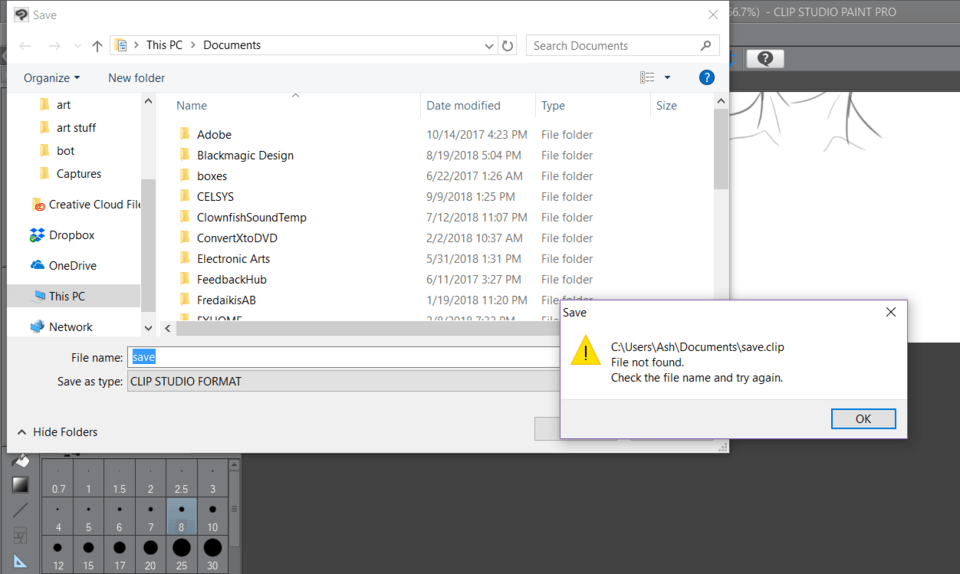Screen dimensions: 960x574
Task: Sort files by Date modified column
Action: click(463, 105)
